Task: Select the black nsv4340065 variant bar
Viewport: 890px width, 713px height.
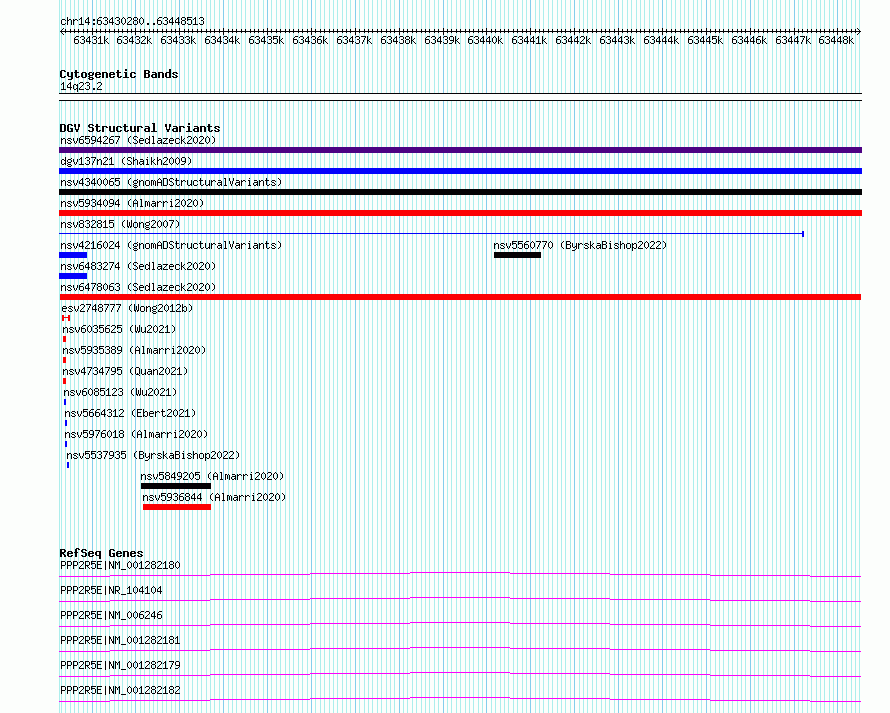Action: point(460,192)
